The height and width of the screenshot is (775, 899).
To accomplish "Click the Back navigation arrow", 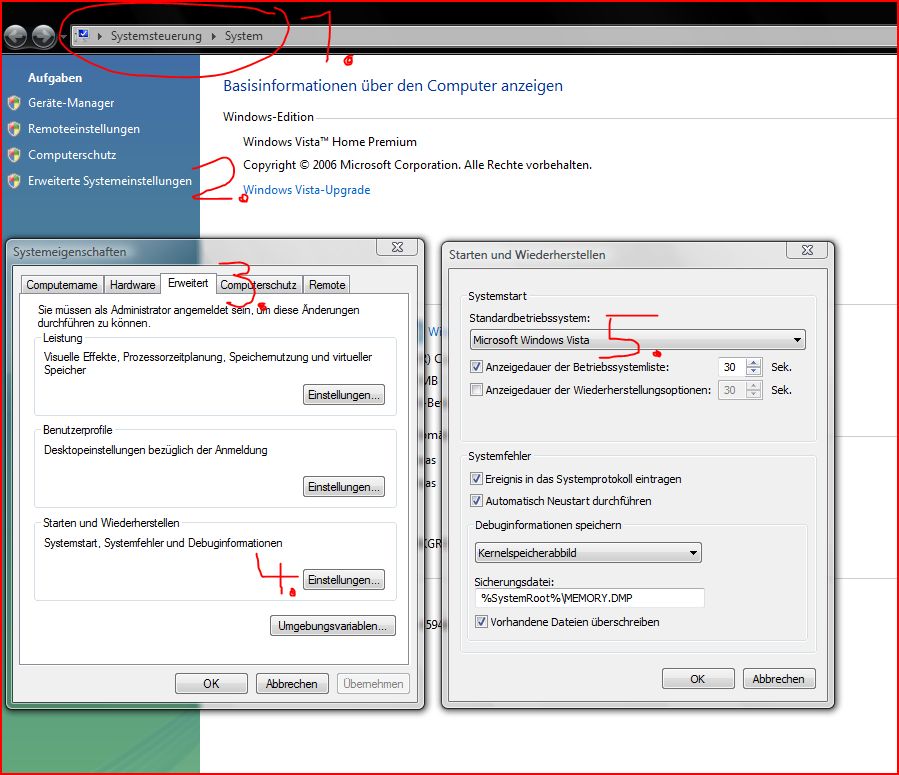I will pyautogui.click(x=15, y=37).
